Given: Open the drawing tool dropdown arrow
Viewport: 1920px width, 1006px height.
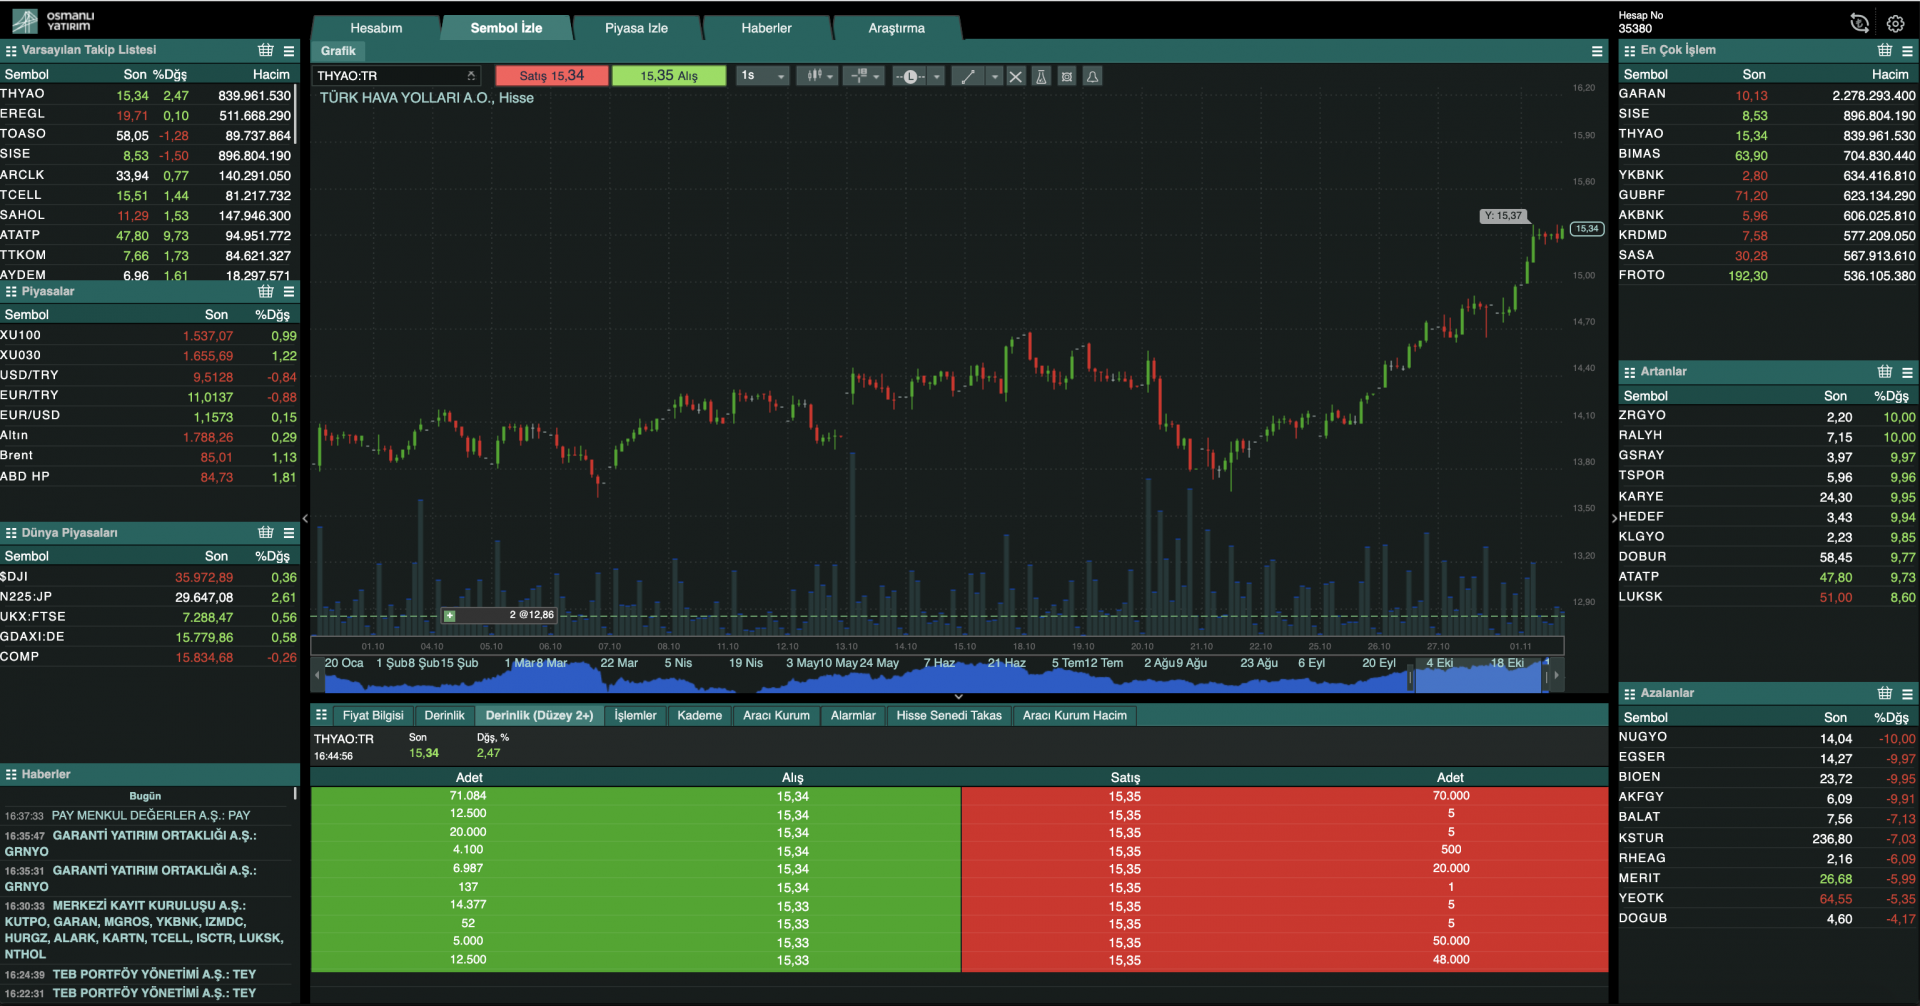Looking at the screenshot, I should tap(994, 76).
